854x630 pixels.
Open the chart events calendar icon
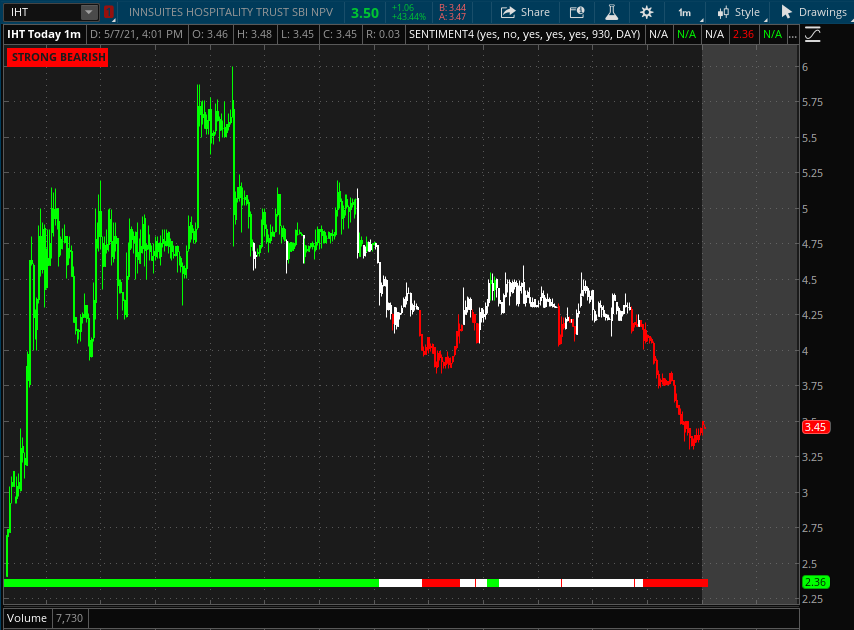click(x=577, y=12)
